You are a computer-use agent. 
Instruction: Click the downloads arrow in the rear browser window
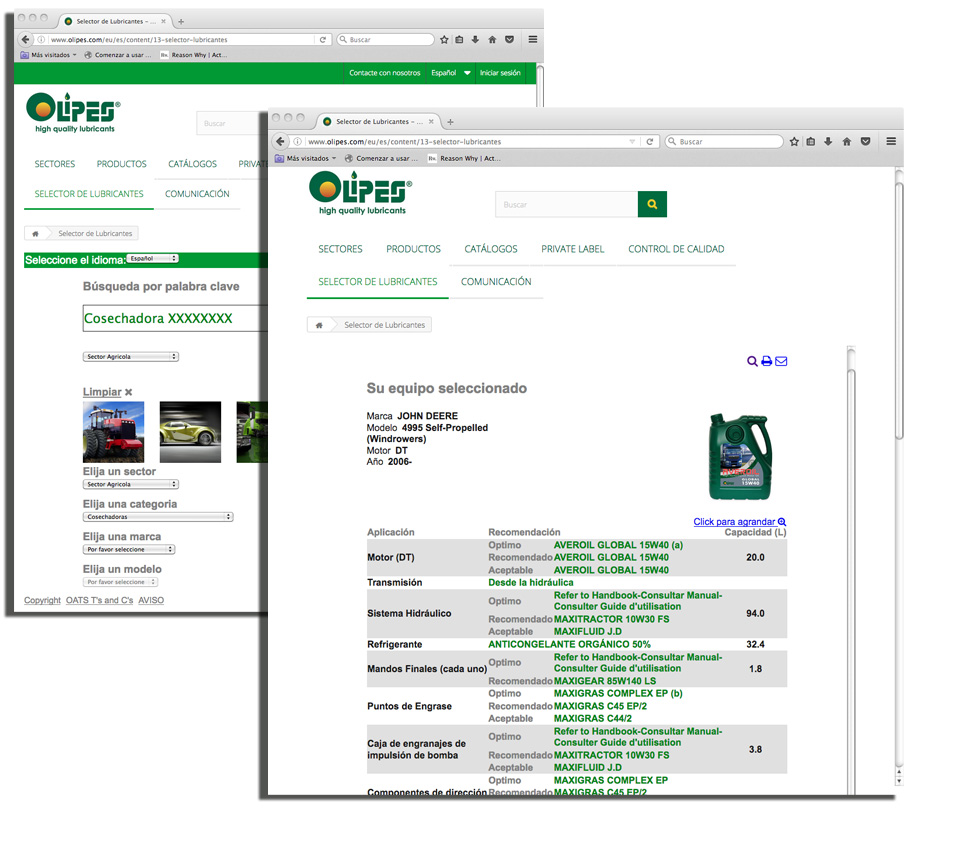[475, 39]
